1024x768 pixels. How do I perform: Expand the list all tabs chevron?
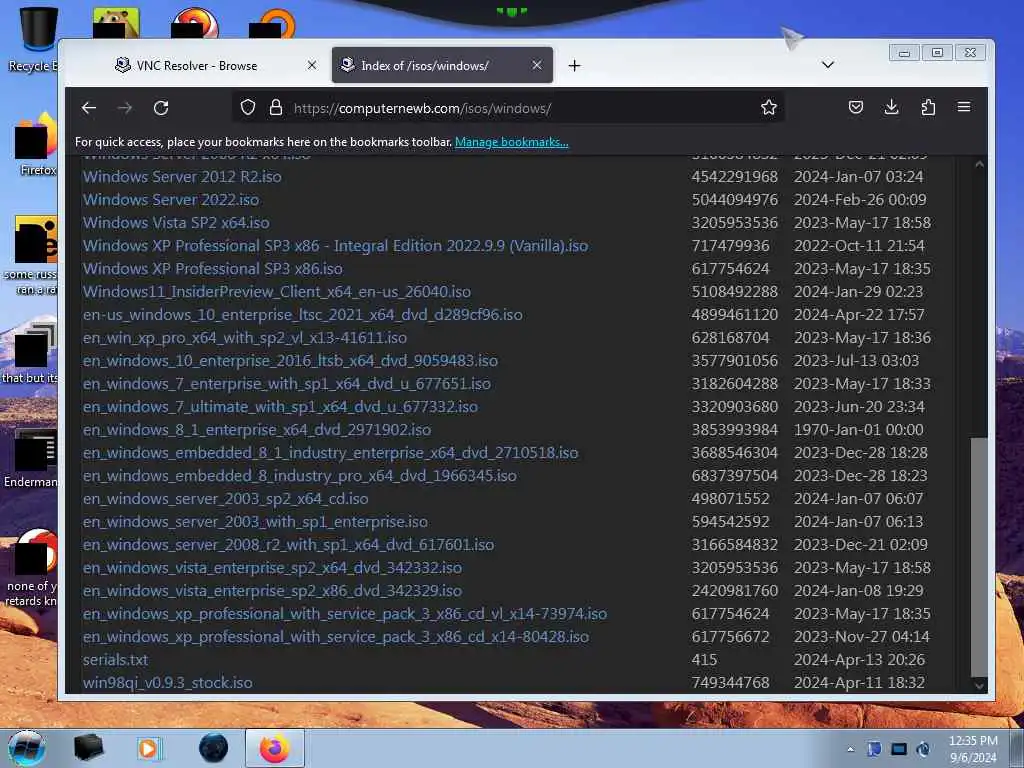(827, 65)
